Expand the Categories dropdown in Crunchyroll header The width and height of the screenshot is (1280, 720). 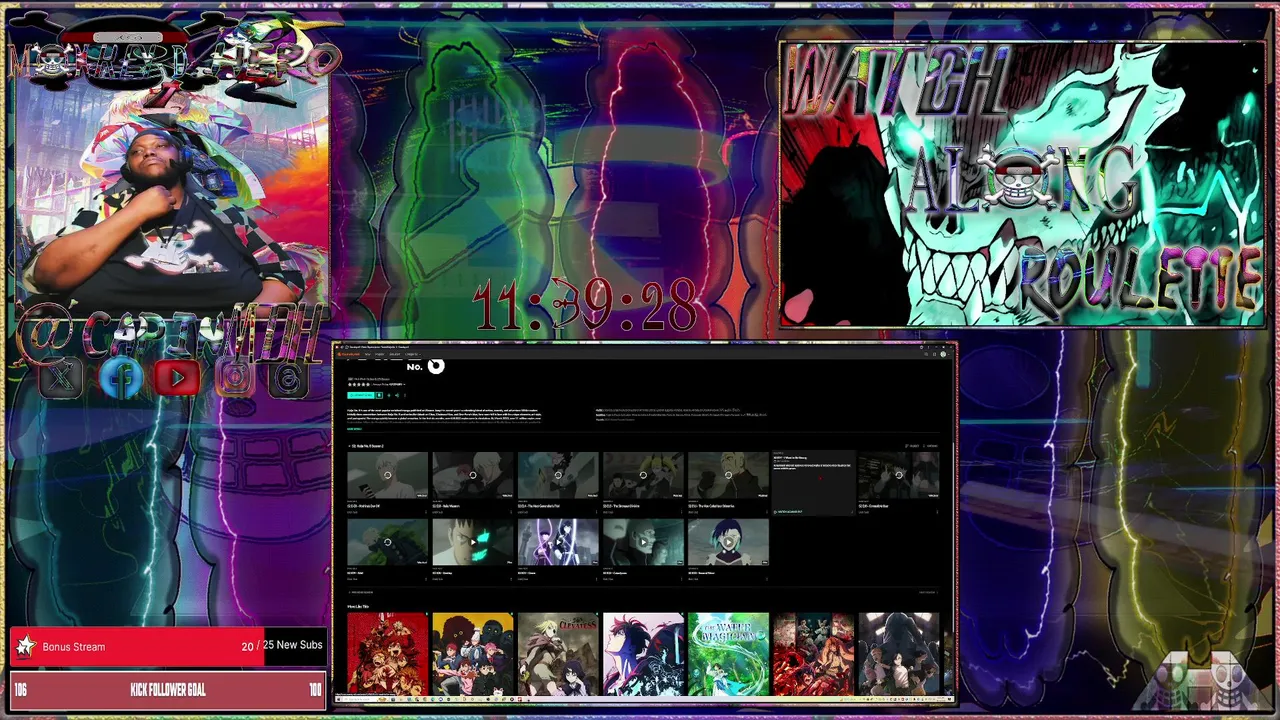tap(412, 354)
